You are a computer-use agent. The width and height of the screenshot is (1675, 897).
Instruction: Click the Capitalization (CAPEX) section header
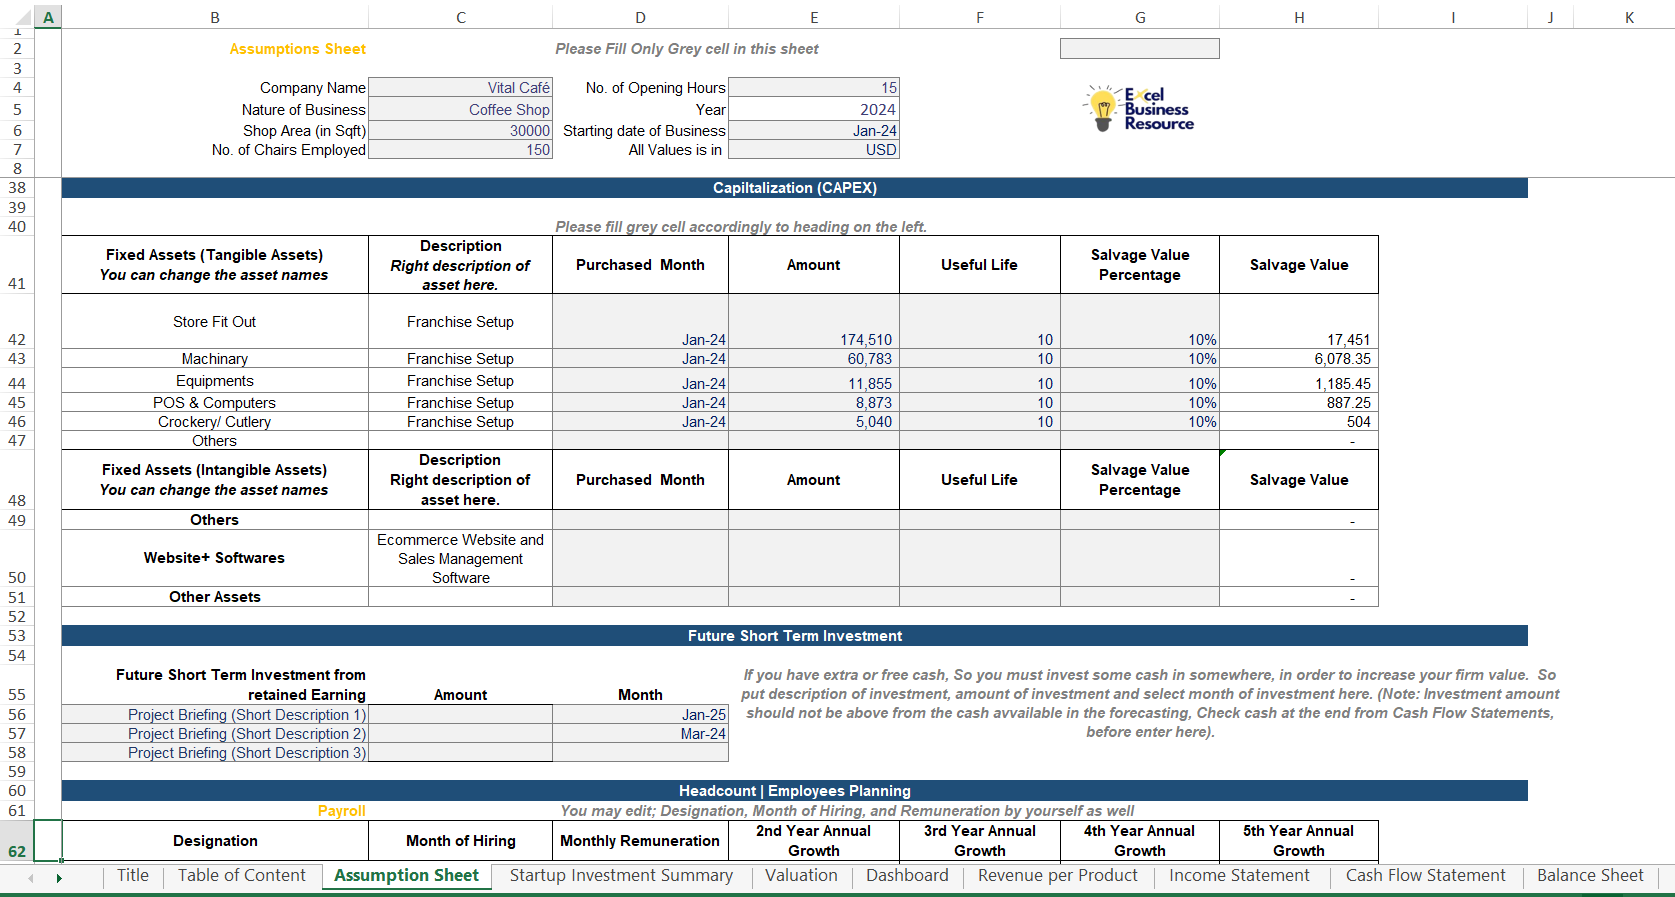(x=795, y=188)
